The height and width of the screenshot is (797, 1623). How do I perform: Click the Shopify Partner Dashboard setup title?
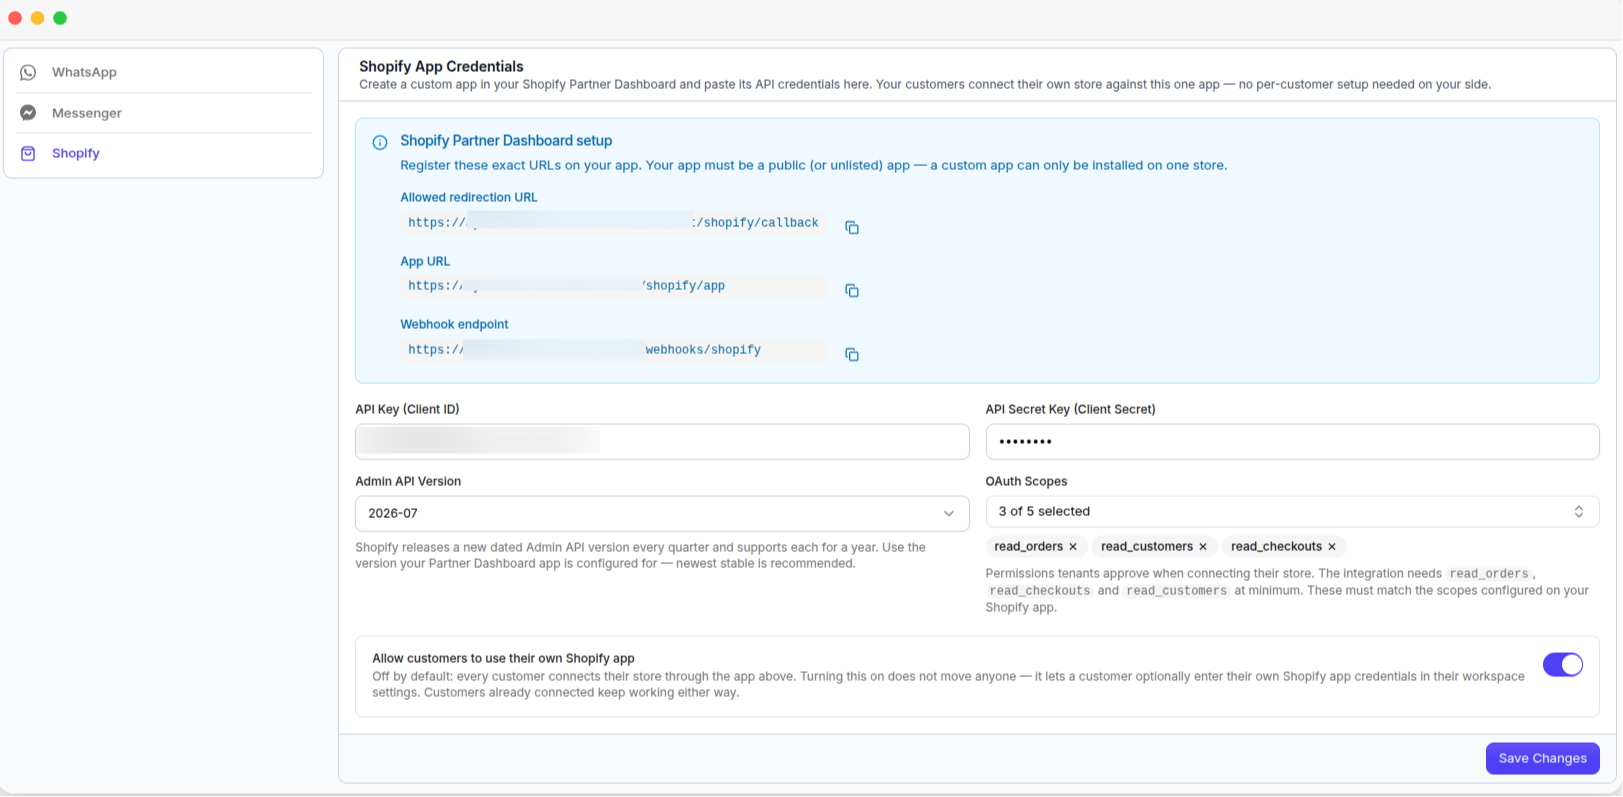pyautogui.click(x=506, y=141)
